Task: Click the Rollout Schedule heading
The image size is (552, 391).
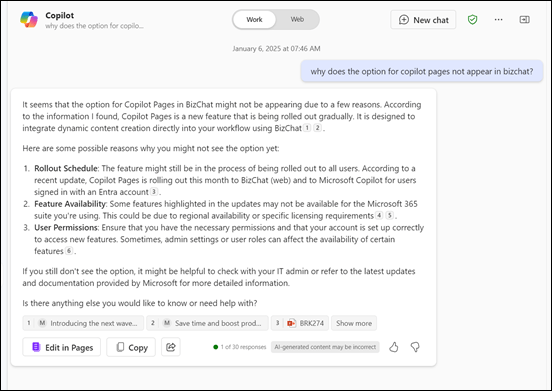Action: (x=66, y=168)
